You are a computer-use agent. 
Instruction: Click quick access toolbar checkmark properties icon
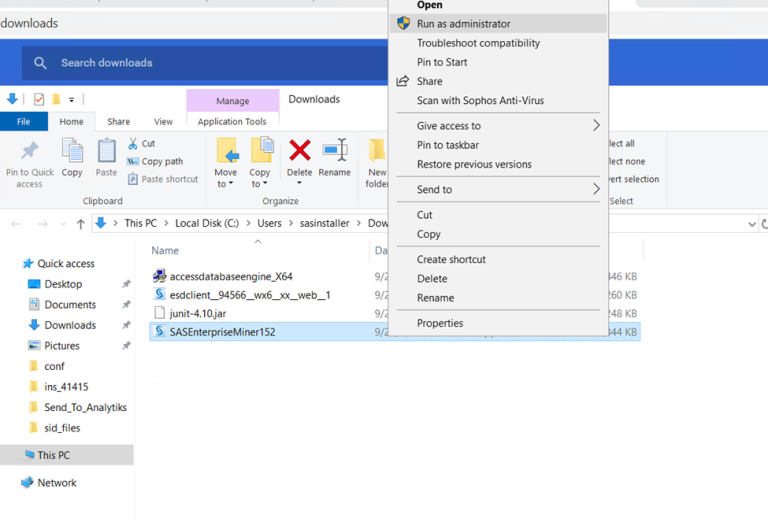point(39,99)
